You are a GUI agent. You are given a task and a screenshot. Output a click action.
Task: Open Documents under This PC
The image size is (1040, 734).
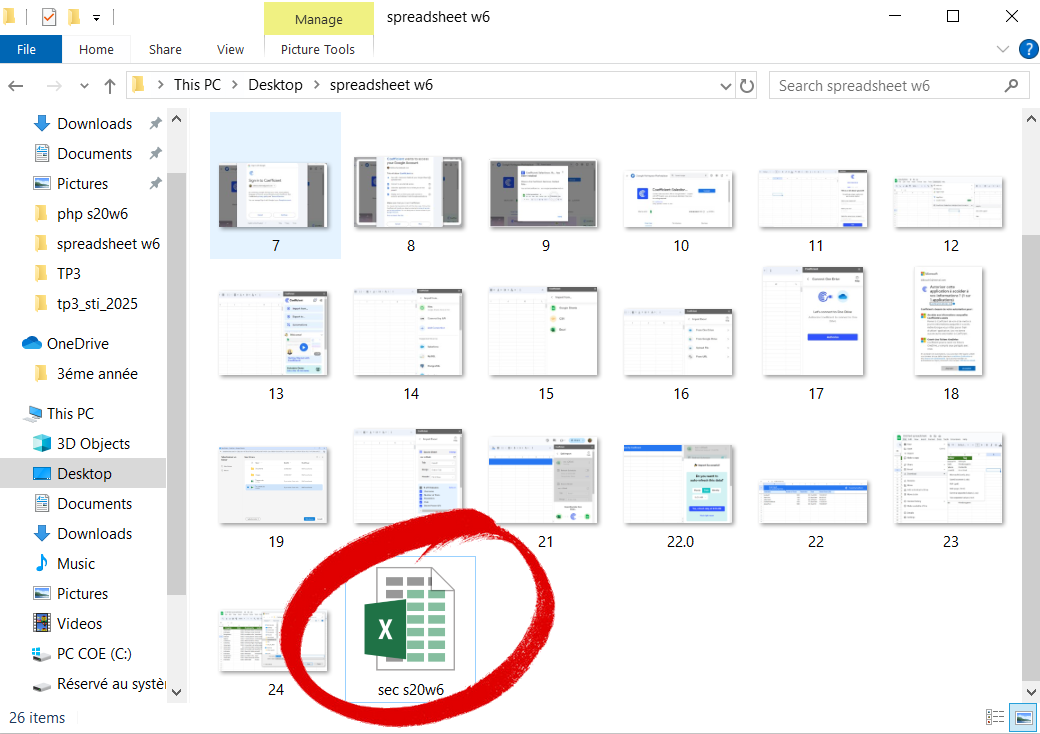94,504
